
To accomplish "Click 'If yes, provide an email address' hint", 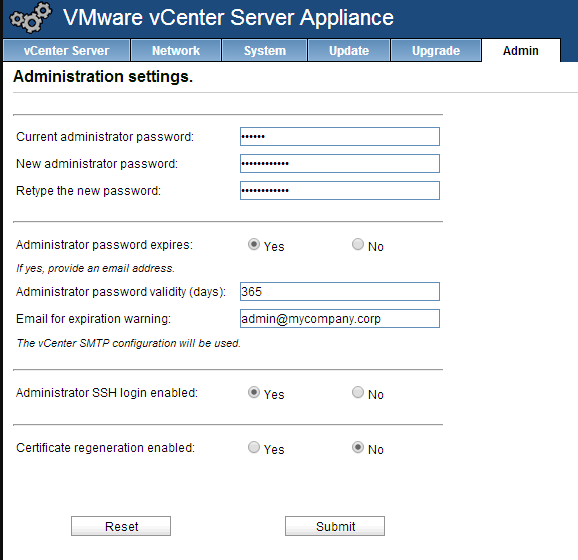I will click(95, 268).
